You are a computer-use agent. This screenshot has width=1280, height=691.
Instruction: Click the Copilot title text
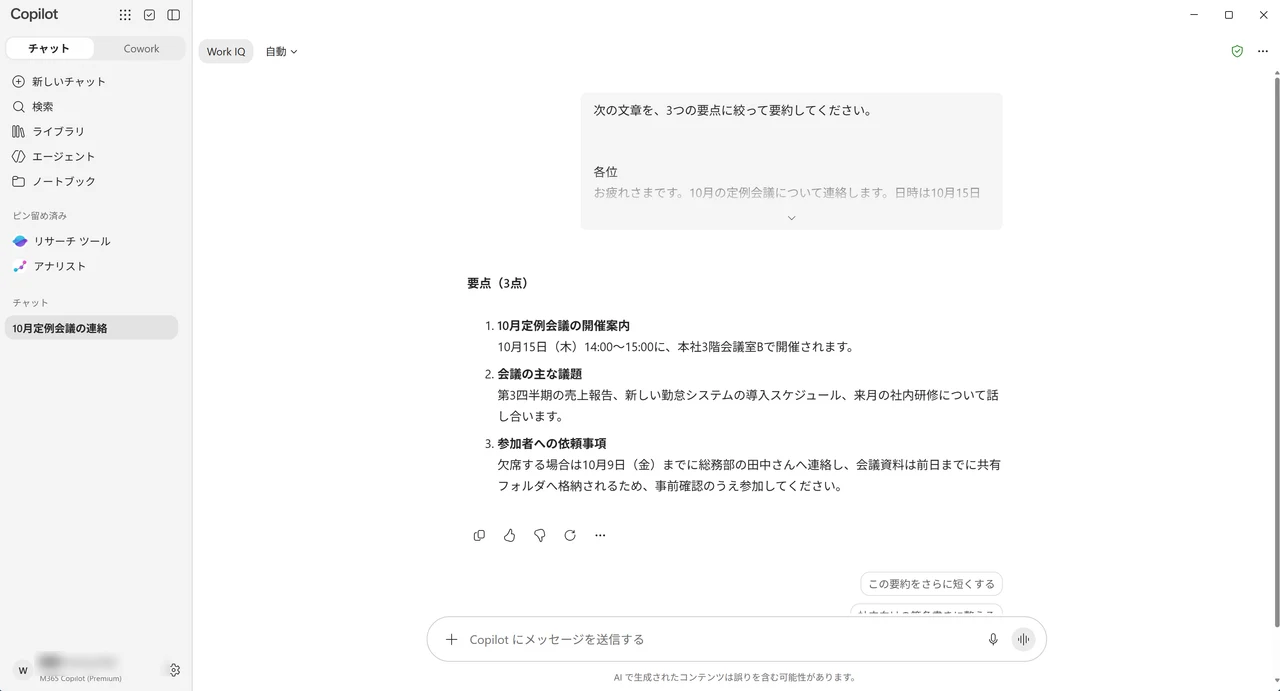[35, 14]
